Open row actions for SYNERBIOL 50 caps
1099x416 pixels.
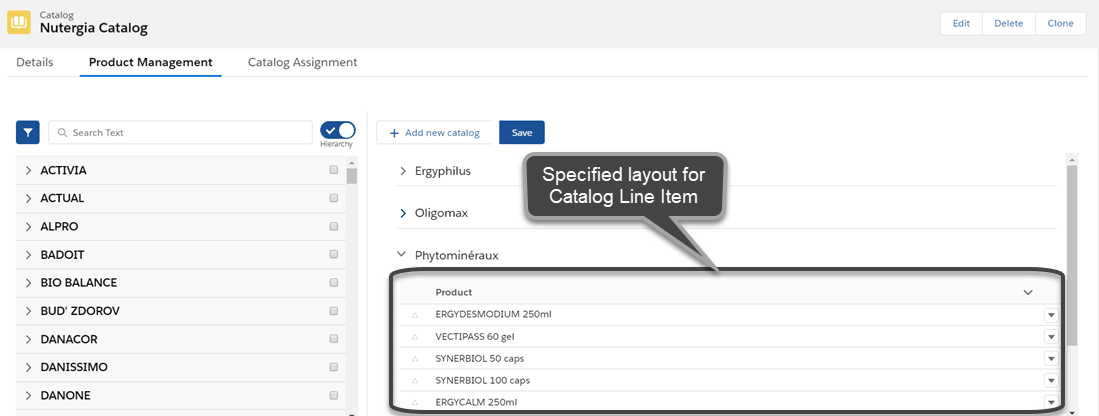tap(1051, 359)
